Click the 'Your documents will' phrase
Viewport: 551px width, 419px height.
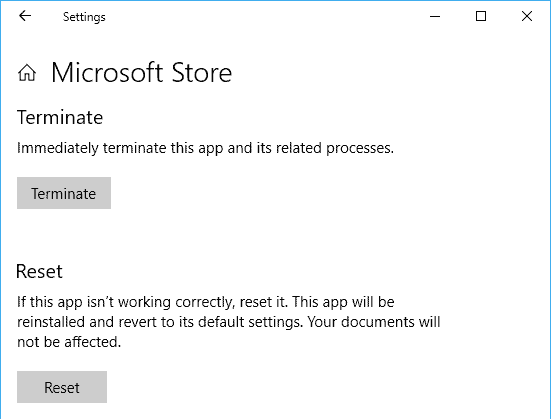pyautogui.click(x=374, y=322)
